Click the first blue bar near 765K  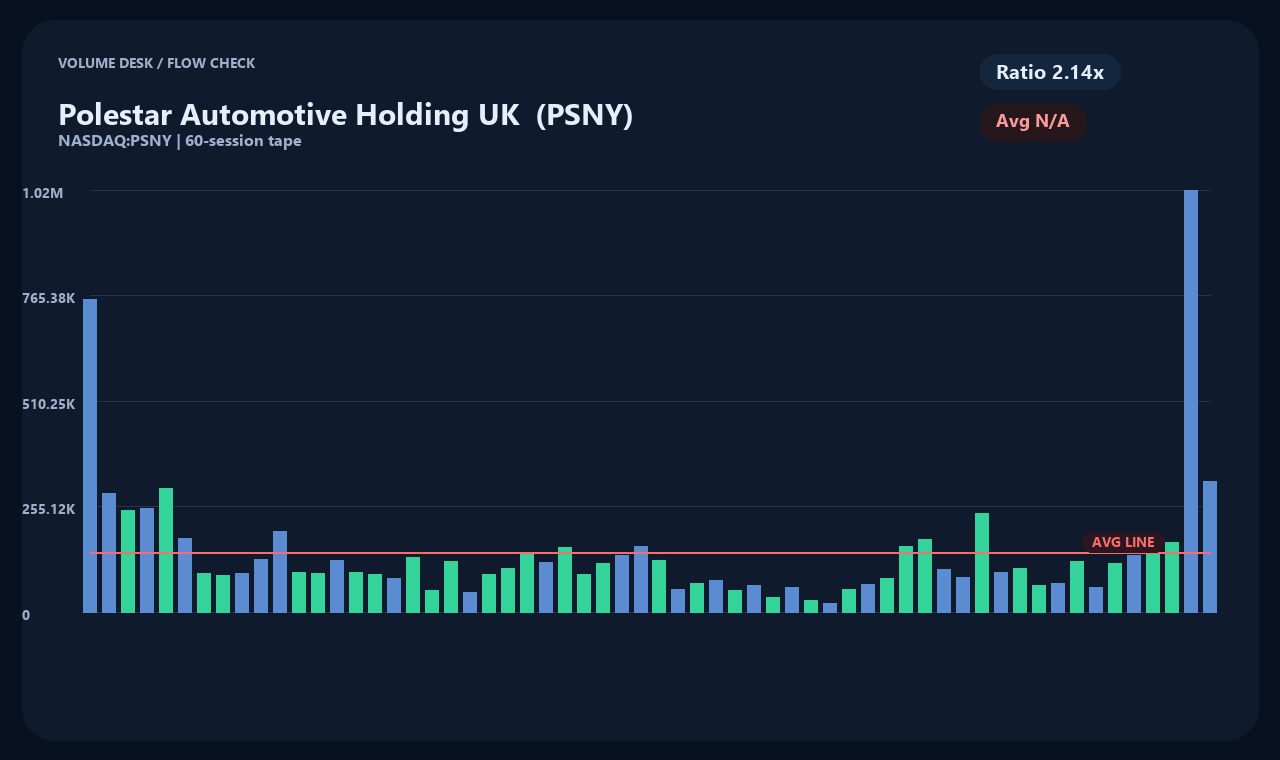pyautogui.click(x=90, y=456)
